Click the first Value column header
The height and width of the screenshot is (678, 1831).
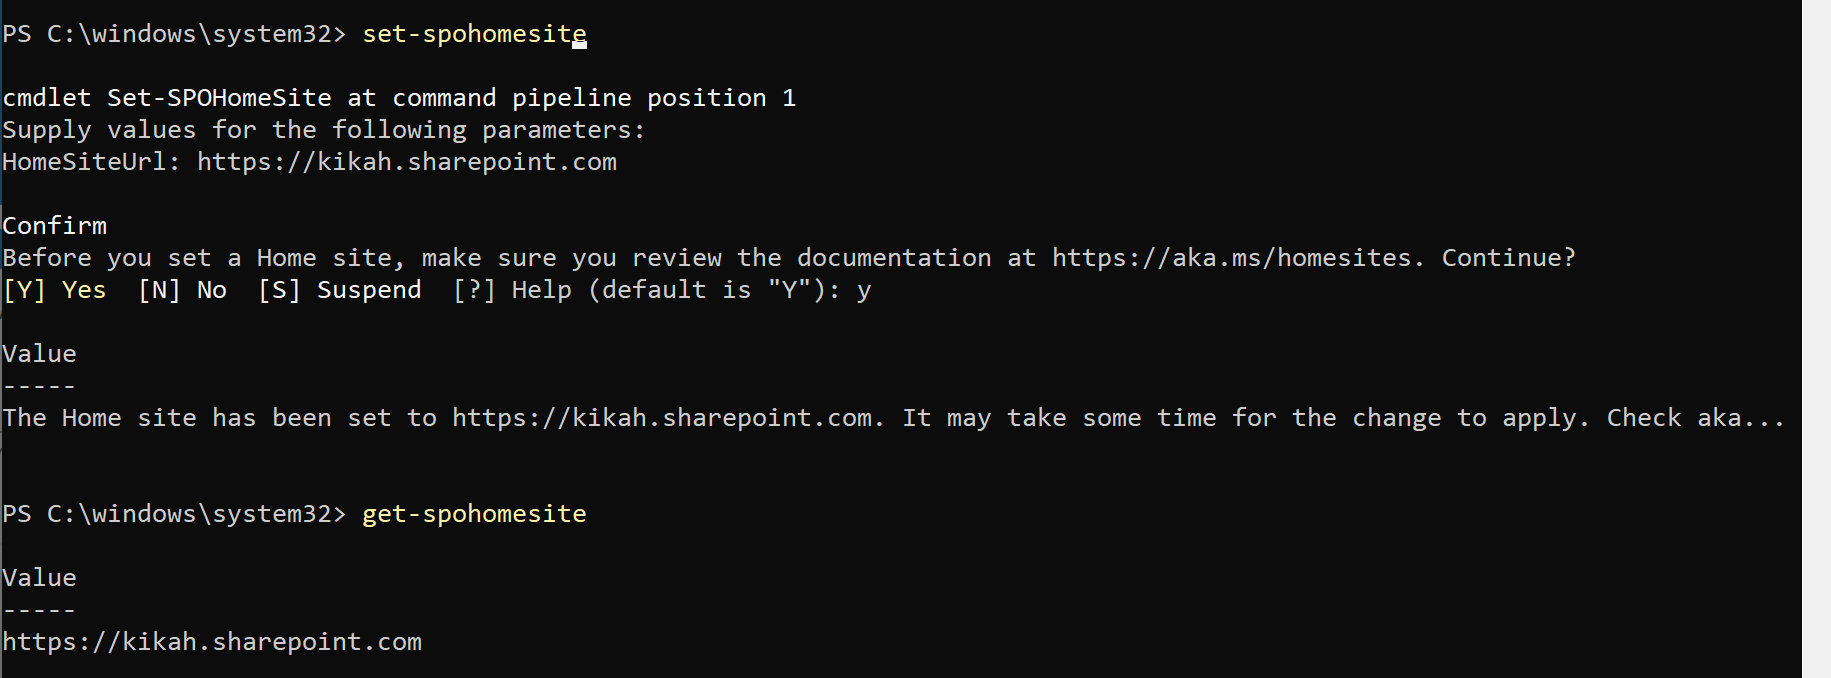pos(39,354)
